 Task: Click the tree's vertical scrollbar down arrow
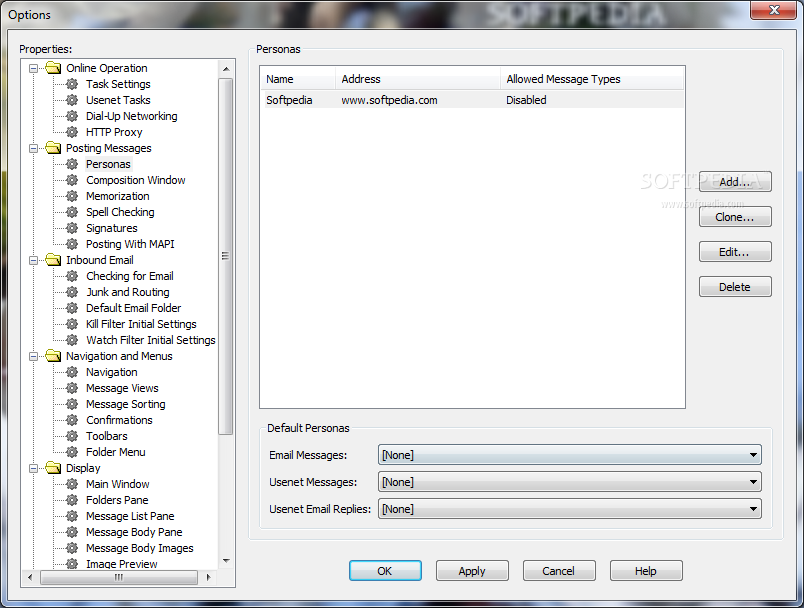pos(226,561)
